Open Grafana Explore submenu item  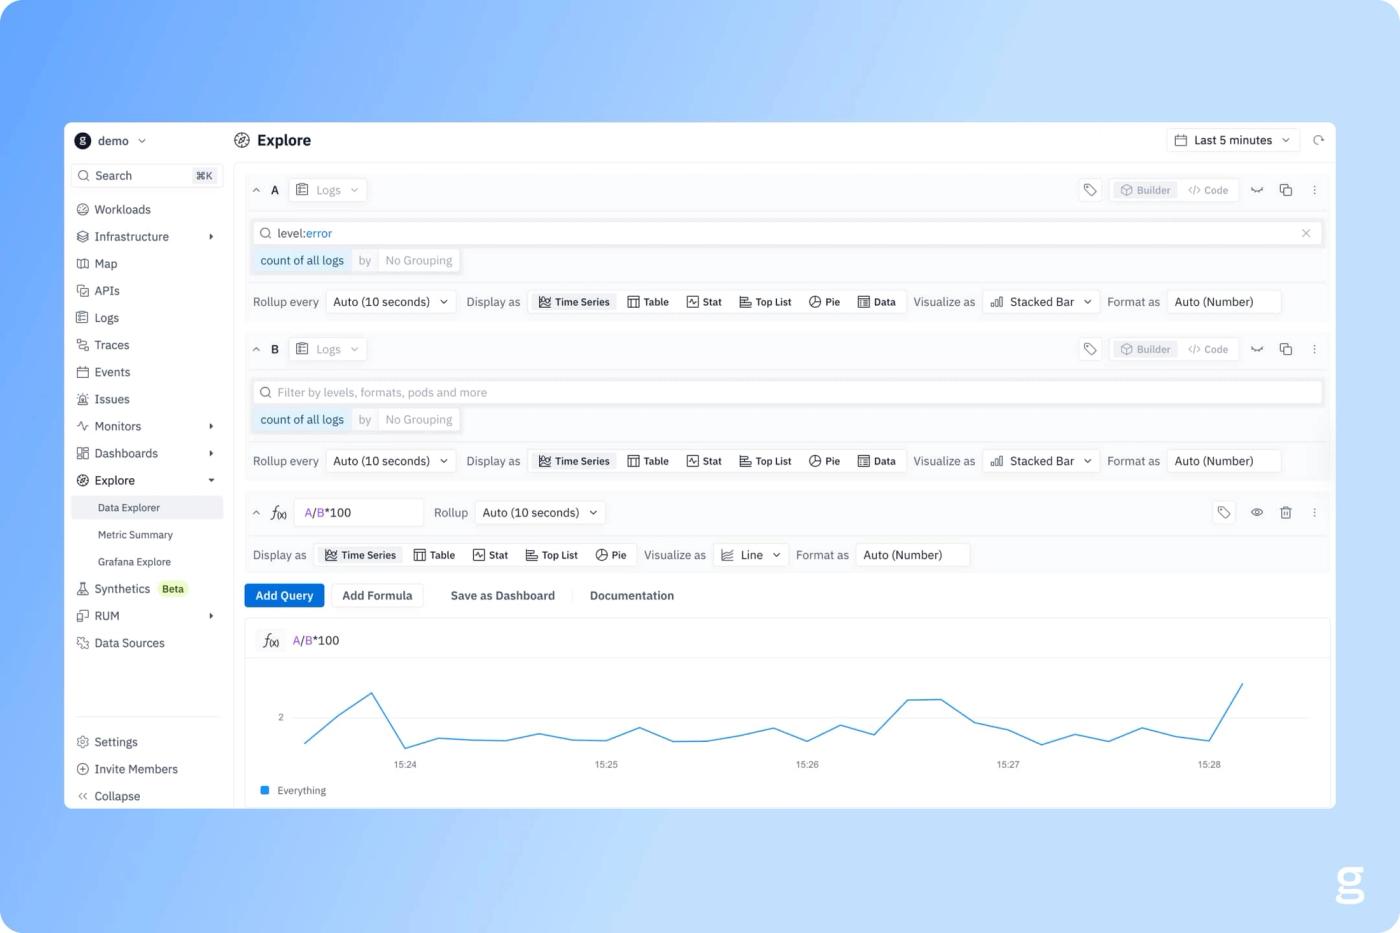point(134,562)
